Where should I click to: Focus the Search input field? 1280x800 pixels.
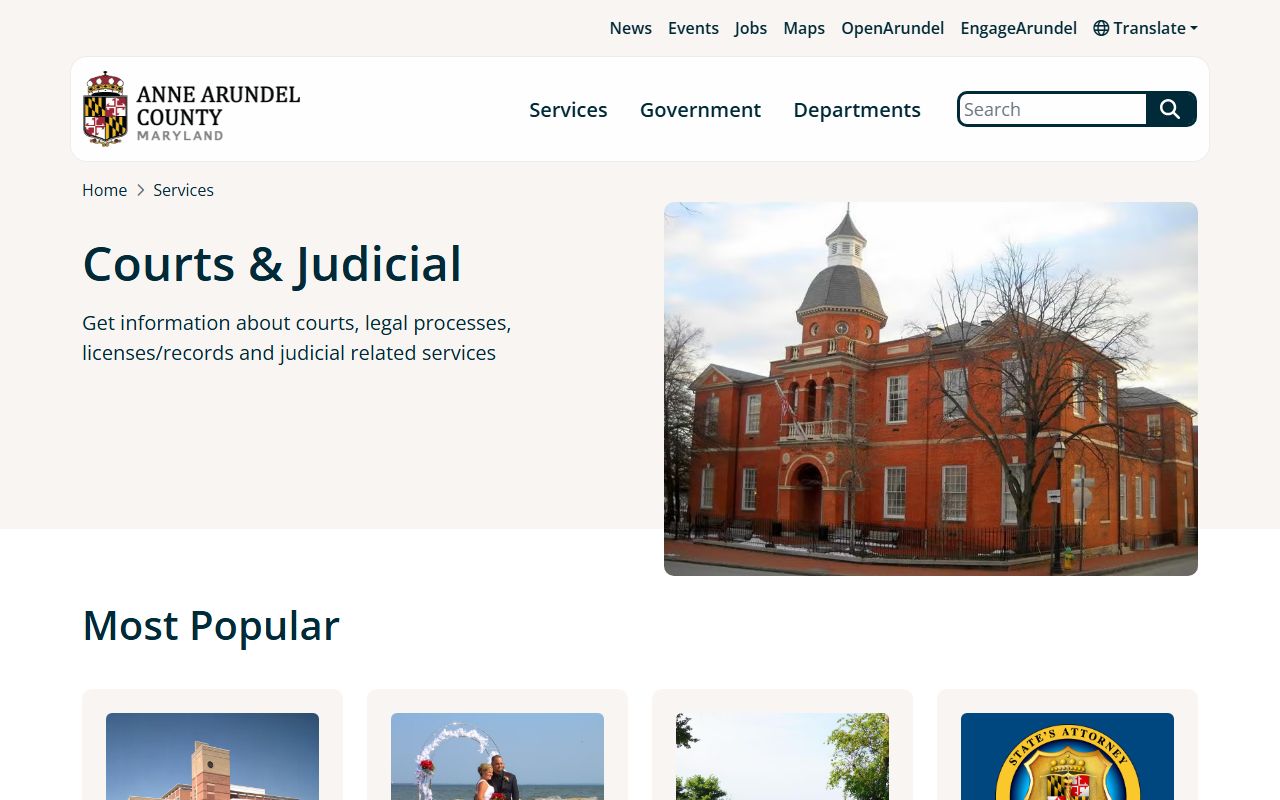pos(1052,109)
